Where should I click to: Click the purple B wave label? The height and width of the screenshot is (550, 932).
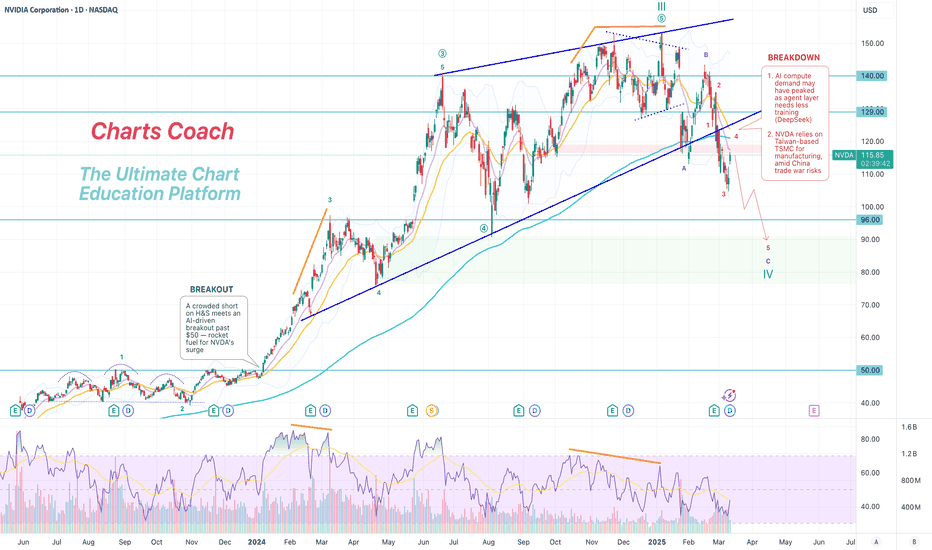pyautogui.click(x=706, y=55)
